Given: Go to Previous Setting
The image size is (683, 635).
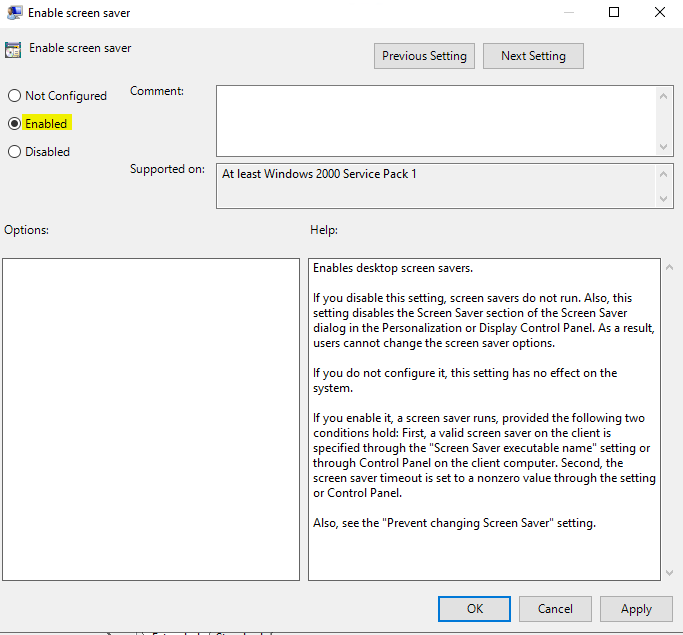Looking at the screenshot, I should [424, 56].
